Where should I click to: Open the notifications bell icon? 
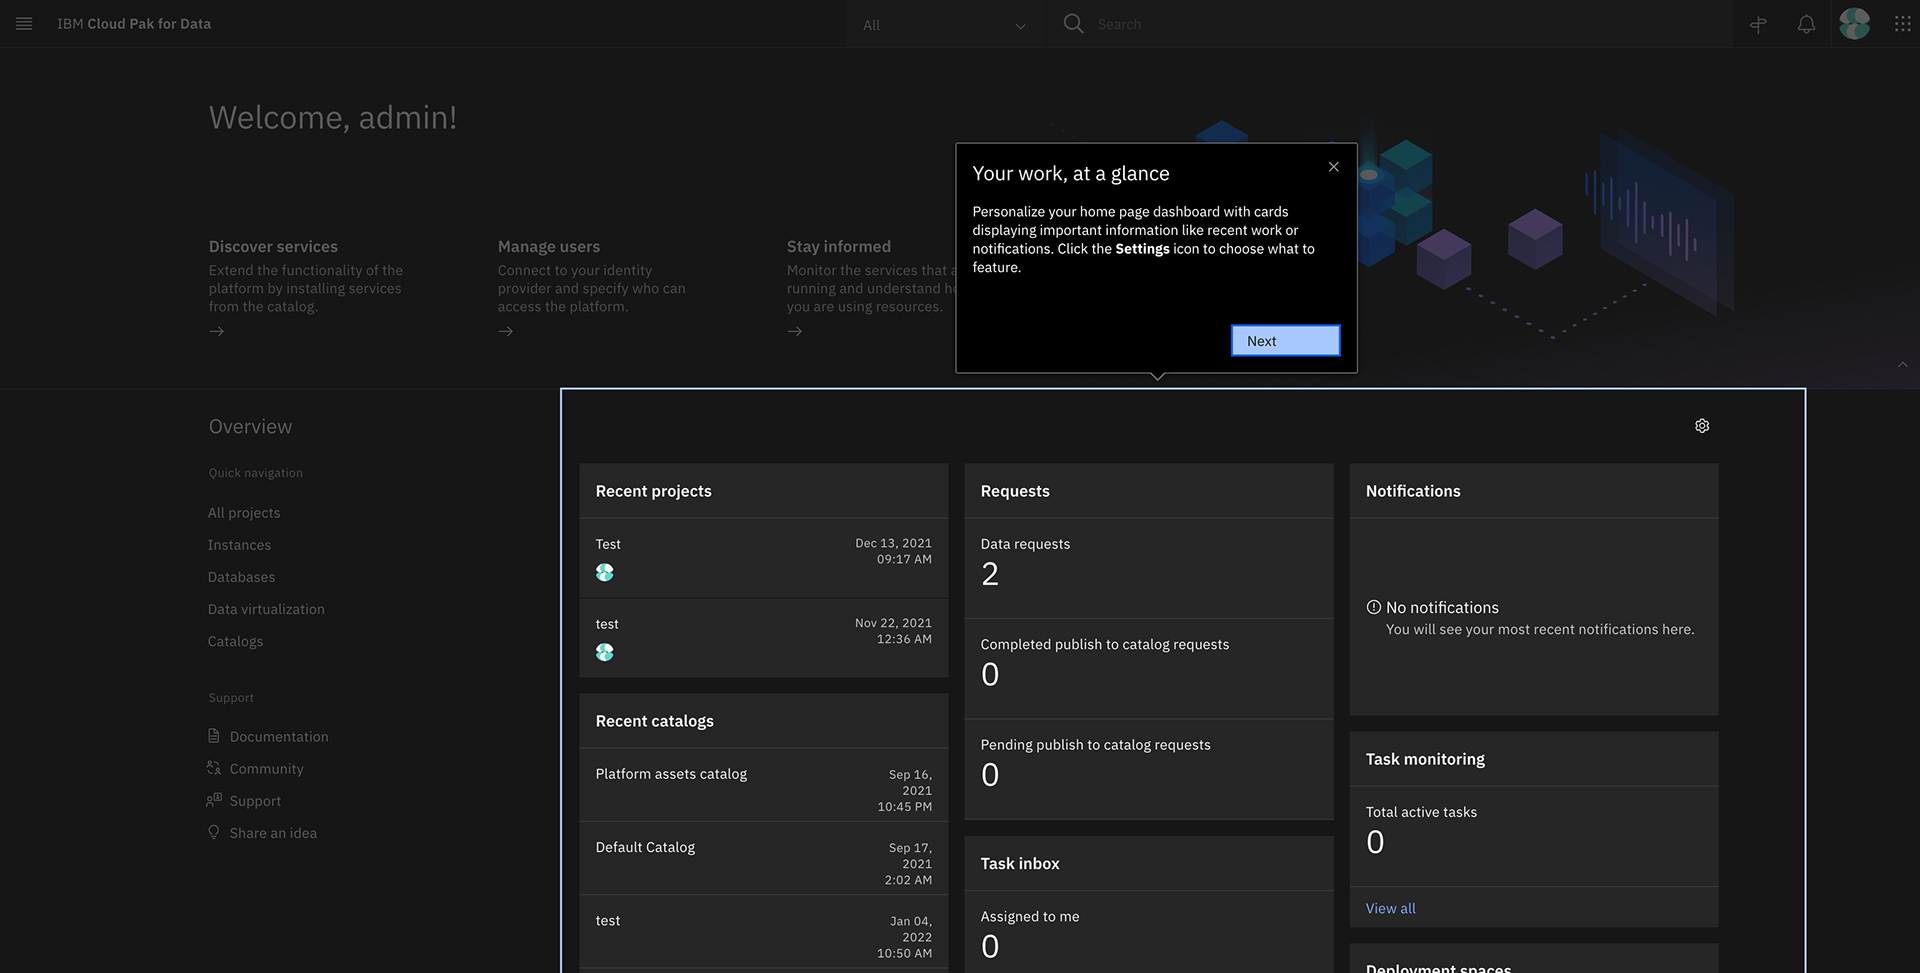click(x=1806, y=24)
